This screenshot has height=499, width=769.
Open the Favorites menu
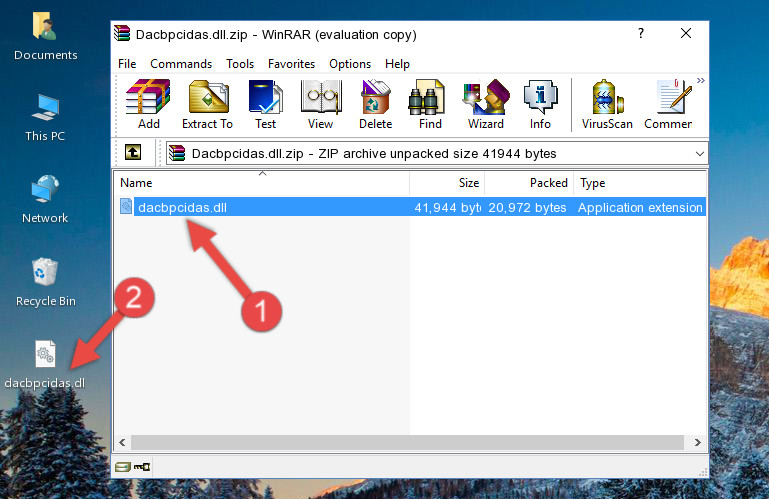pos(291,64)
